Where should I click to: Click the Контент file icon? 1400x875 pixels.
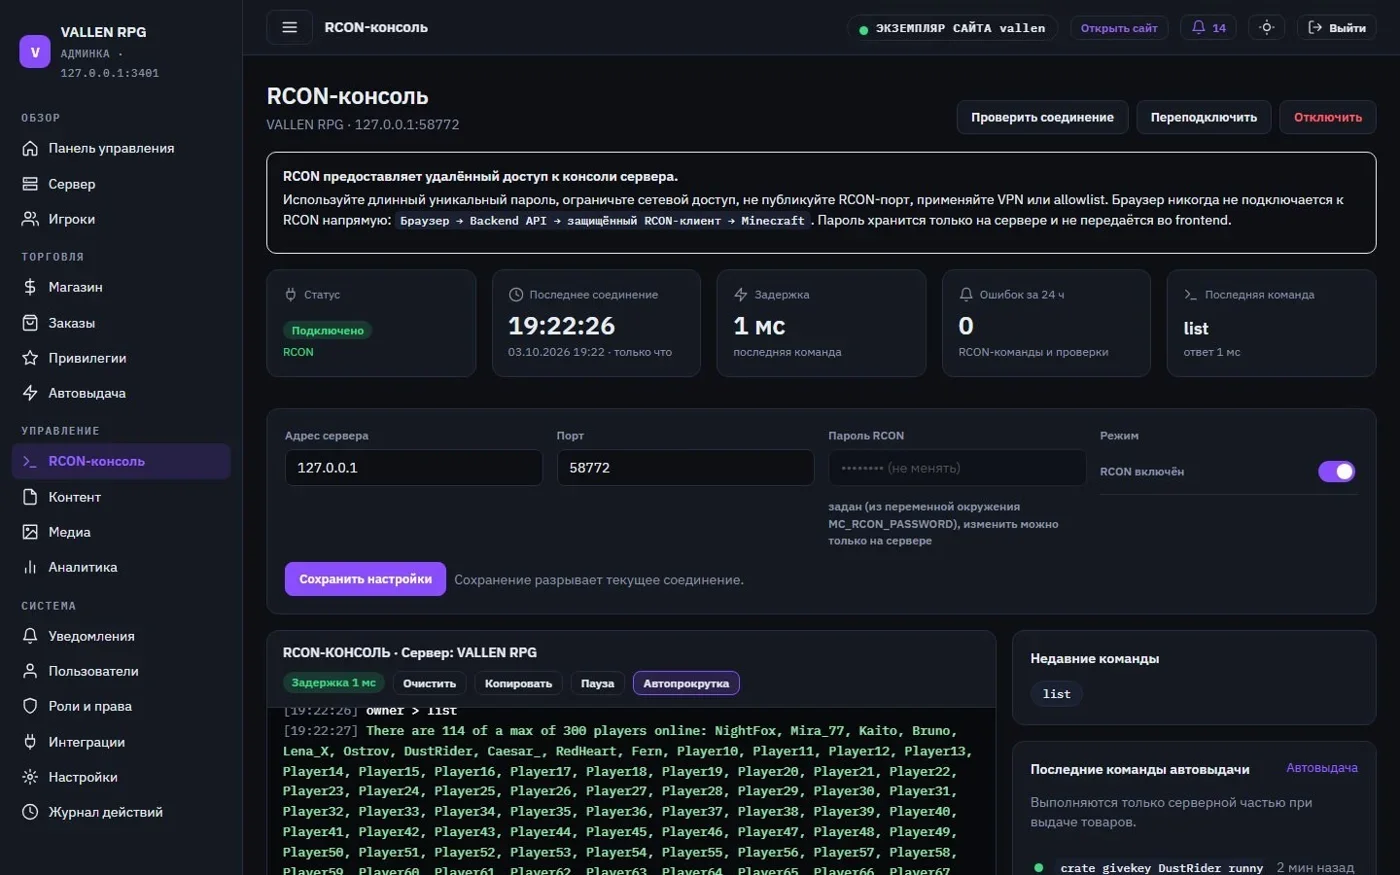(x=30, y=497)
